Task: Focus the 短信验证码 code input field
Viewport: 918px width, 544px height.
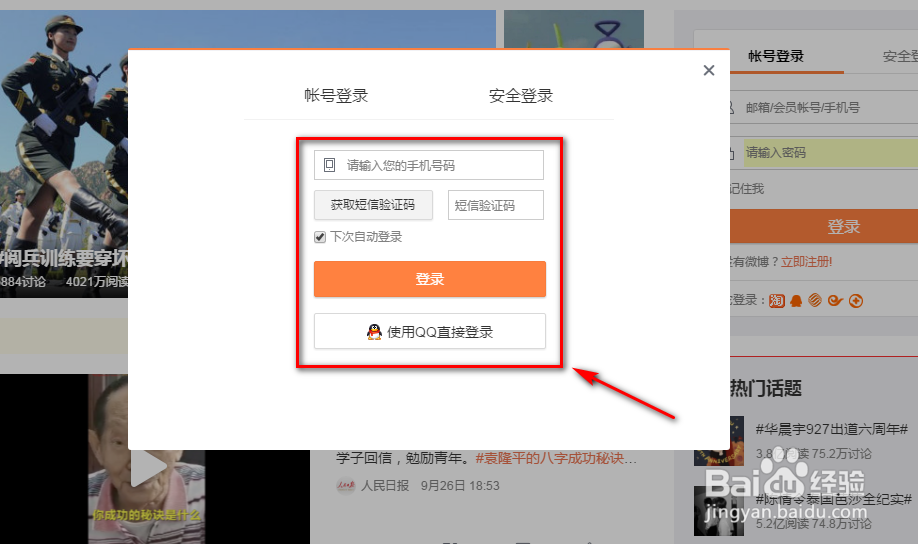Action: (495, 205)
